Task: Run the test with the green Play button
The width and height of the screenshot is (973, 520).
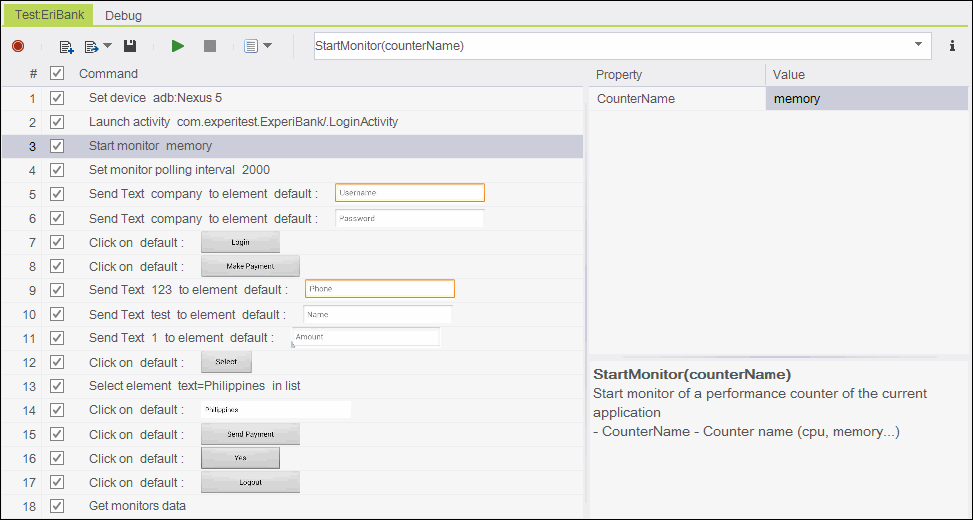Action: click(x=178, y=46)
